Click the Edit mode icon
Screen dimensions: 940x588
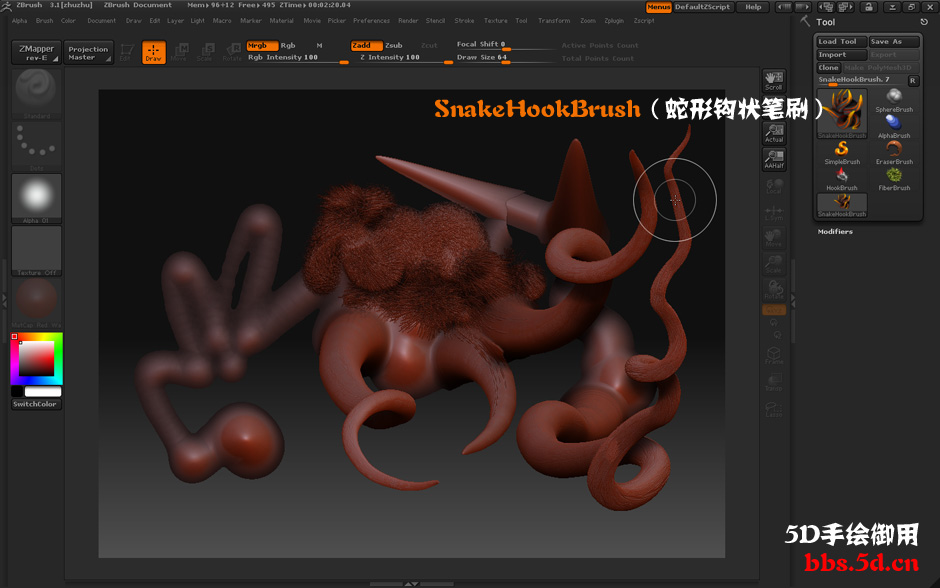(126, 52)
